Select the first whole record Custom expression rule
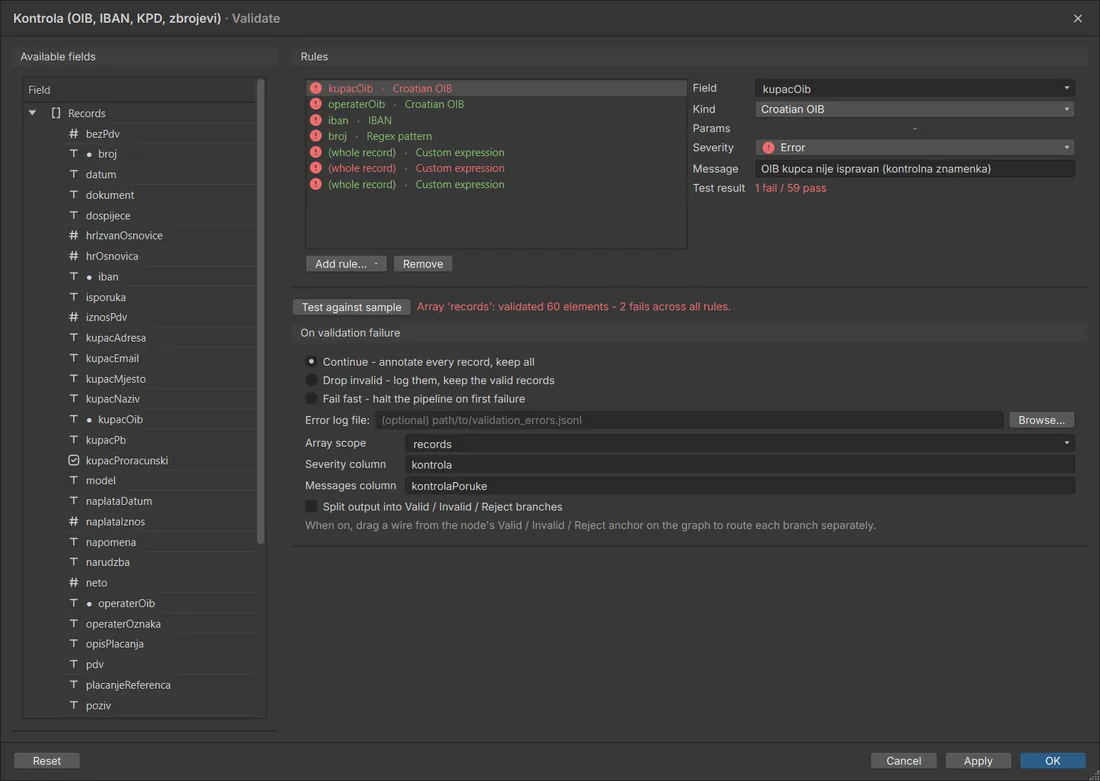Image resolution: width=1100 pixels, height=781 pixels. 496,152
